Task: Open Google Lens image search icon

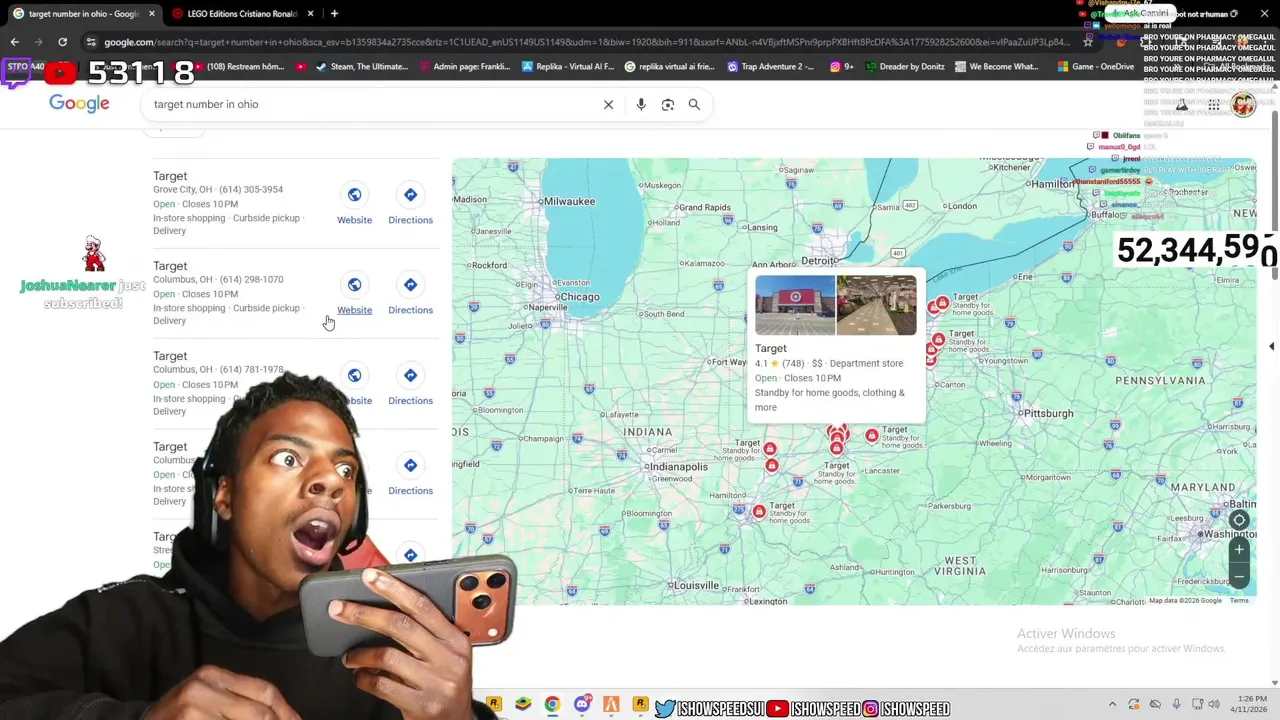Action: click(x=668, y=104)
